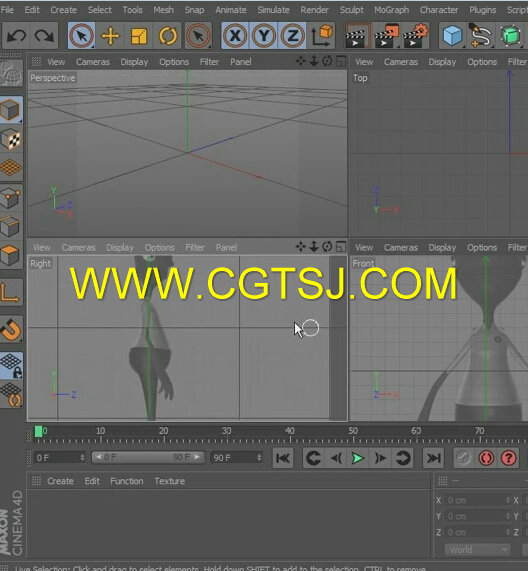Open Perspective viewport Filter menu
The image size is (528, 571).
pyautogui.click(x=209, y=62)
